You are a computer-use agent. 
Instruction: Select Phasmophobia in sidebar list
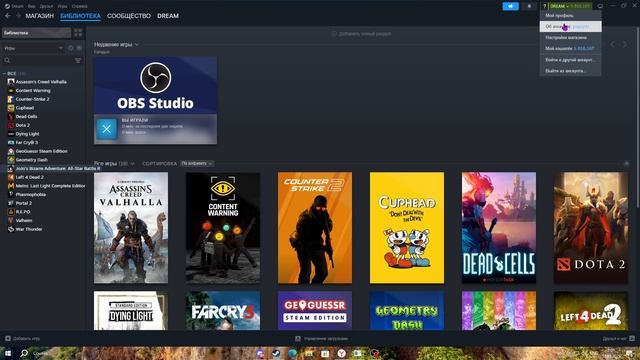(x=31, y=195)
